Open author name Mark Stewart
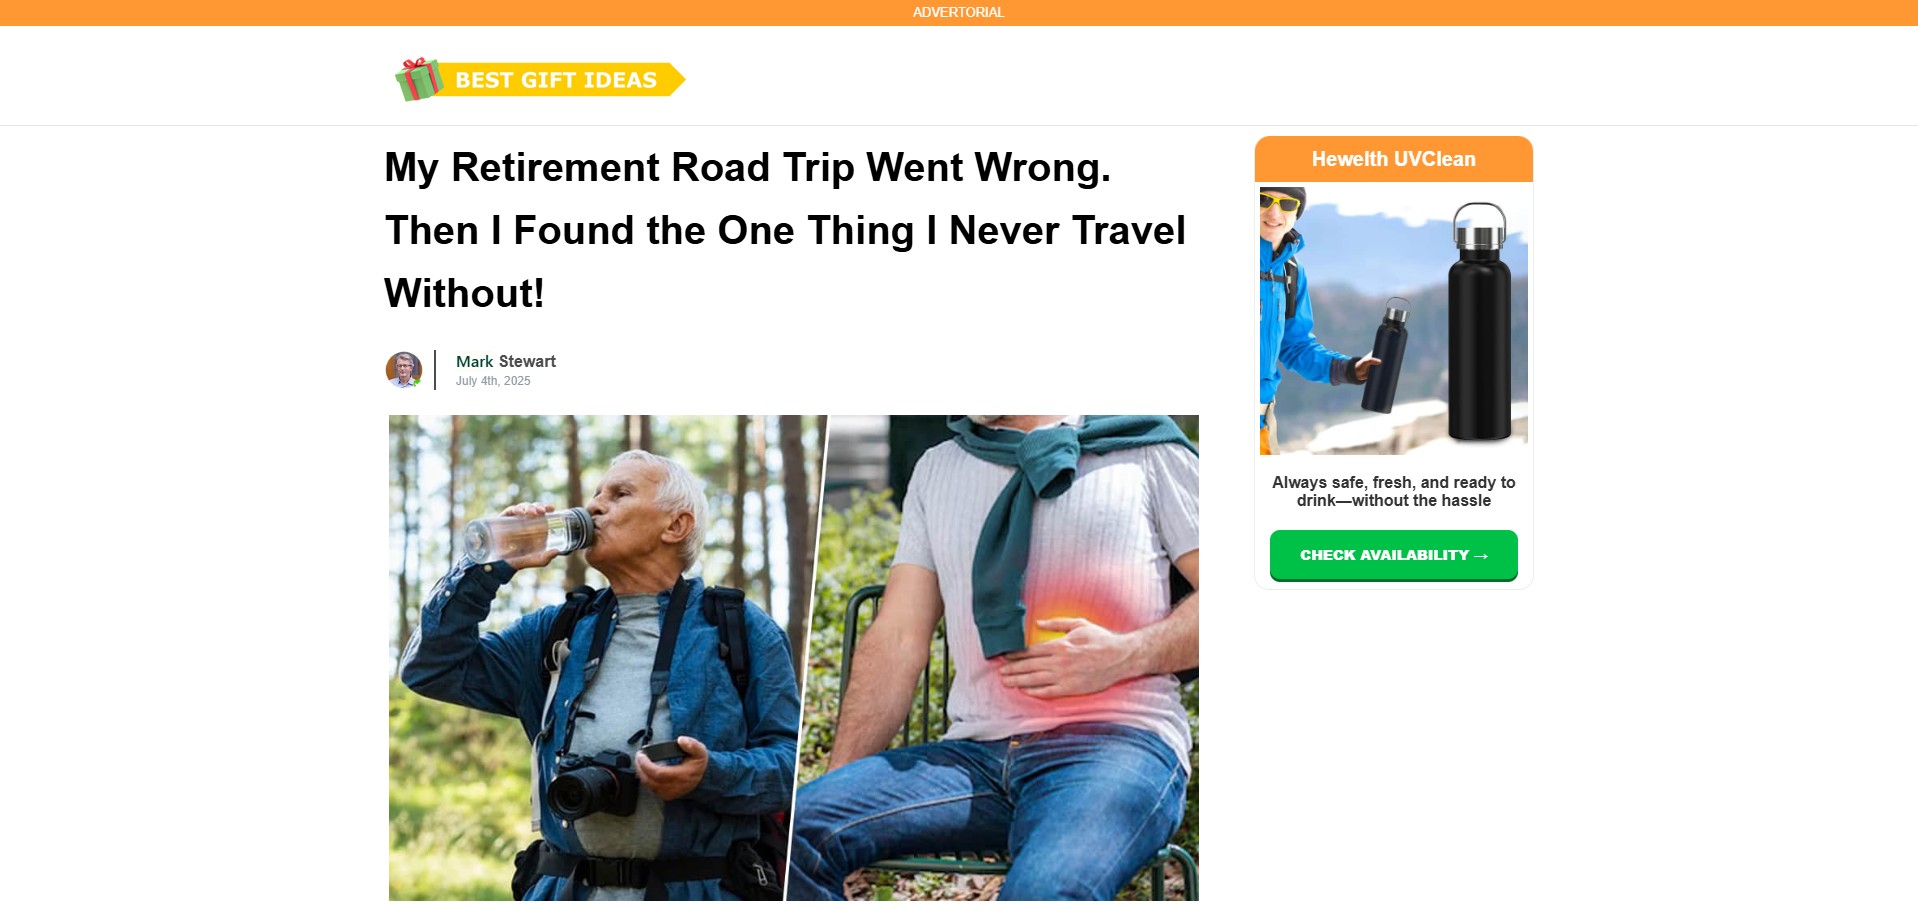The height and width of the screenshot is (911, 1918). (x=505, y=361)
